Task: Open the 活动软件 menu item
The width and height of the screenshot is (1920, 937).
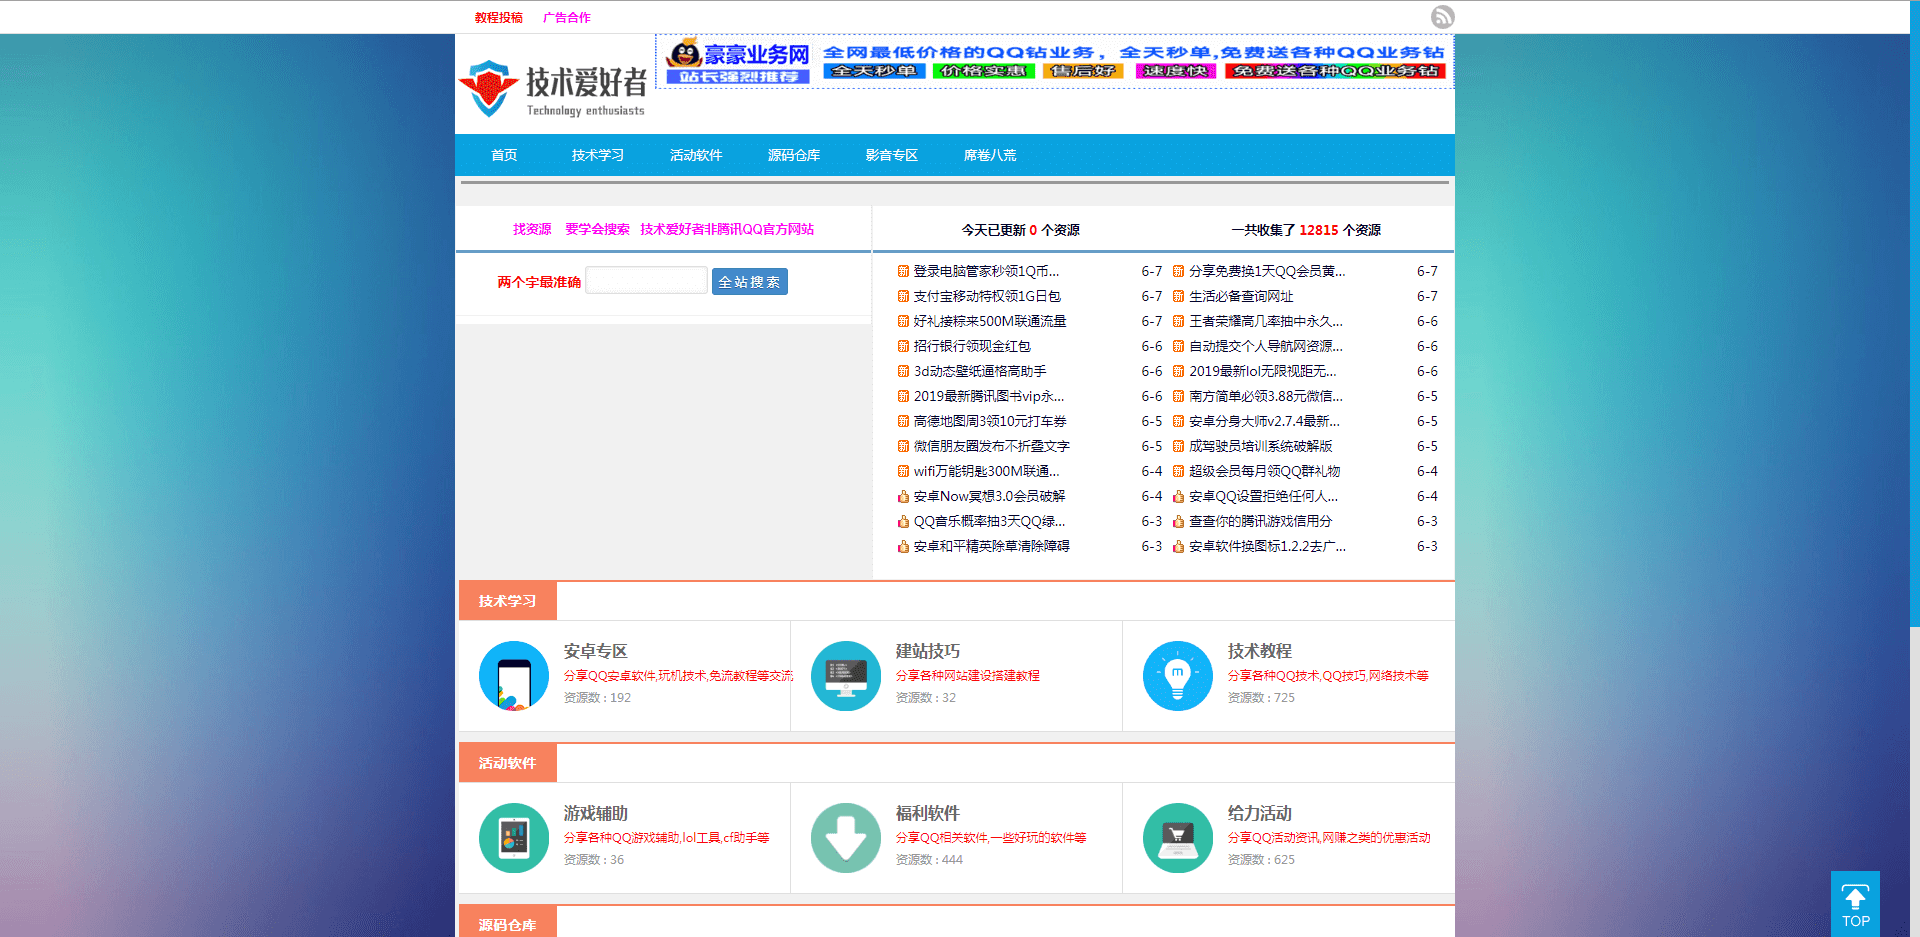Action: pos(696,155)
